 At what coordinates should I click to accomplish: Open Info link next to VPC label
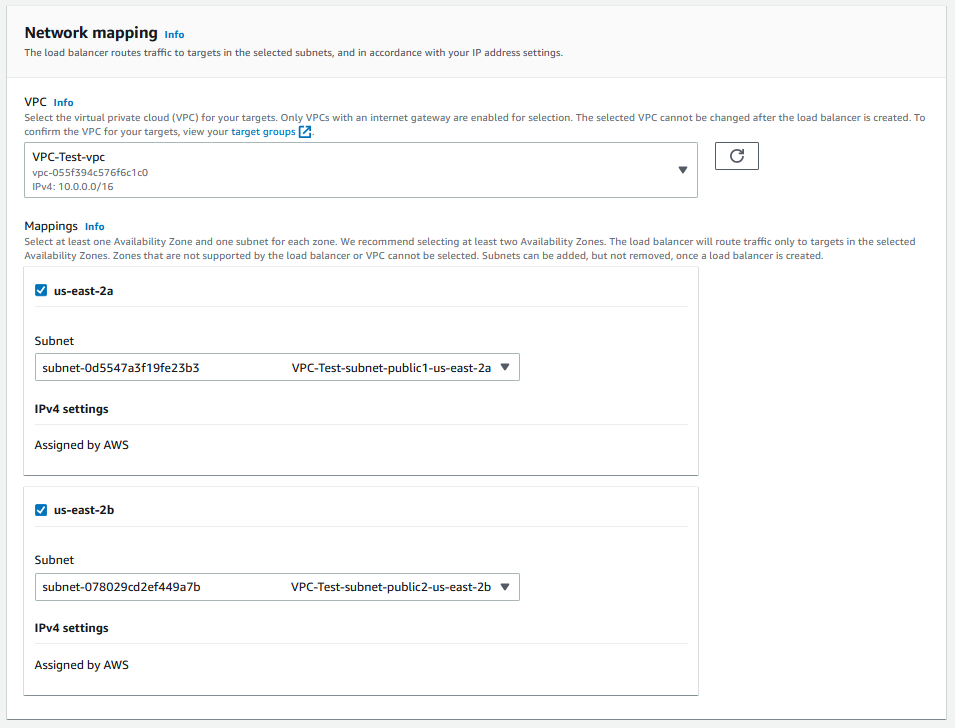[x=63, y=102]
